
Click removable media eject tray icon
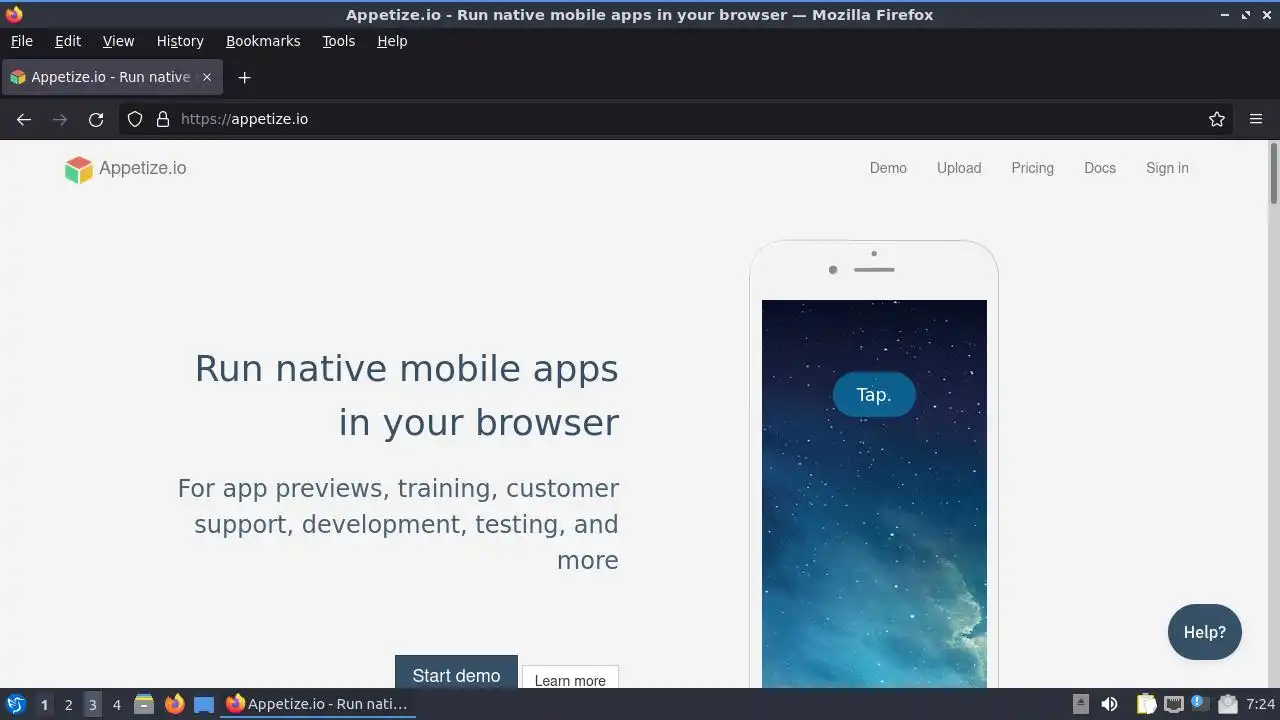pyautogui.click(x=1081, y=704)
